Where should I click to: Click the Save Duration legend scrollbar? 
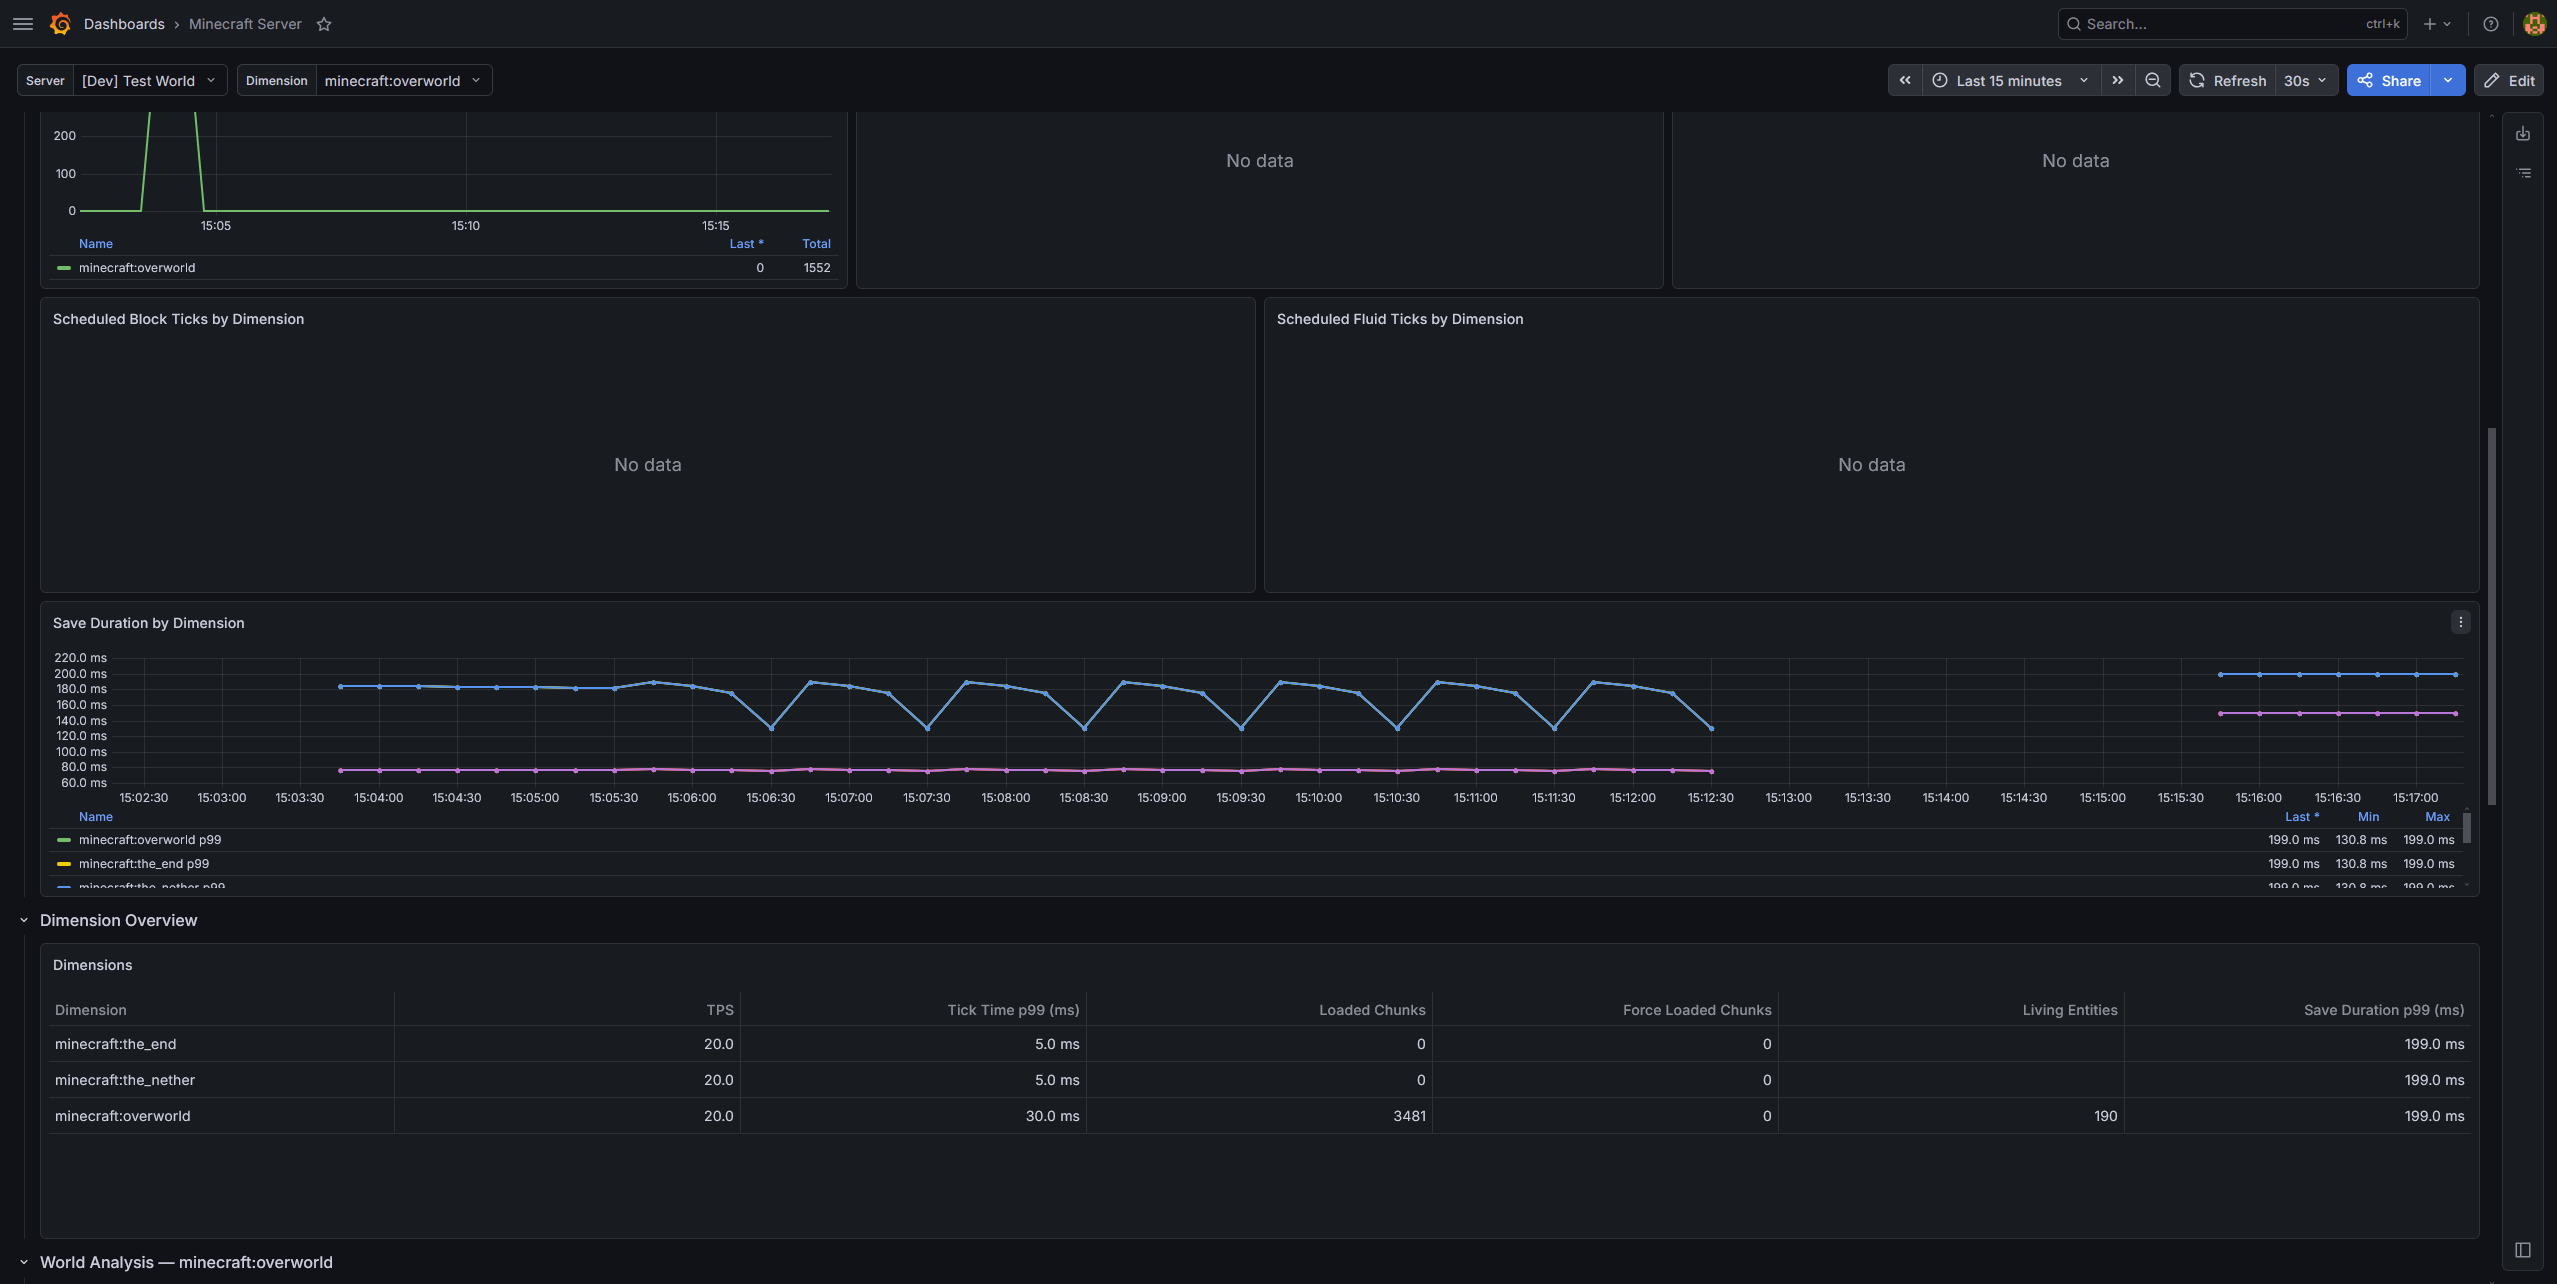[x=2467, y=827]
